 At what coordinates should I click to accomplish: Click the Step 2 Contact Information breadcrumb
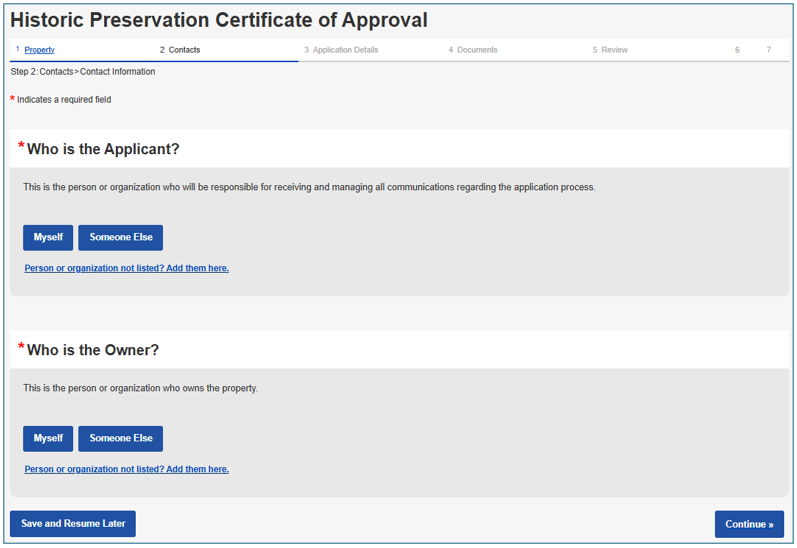(x=83, y=72)
